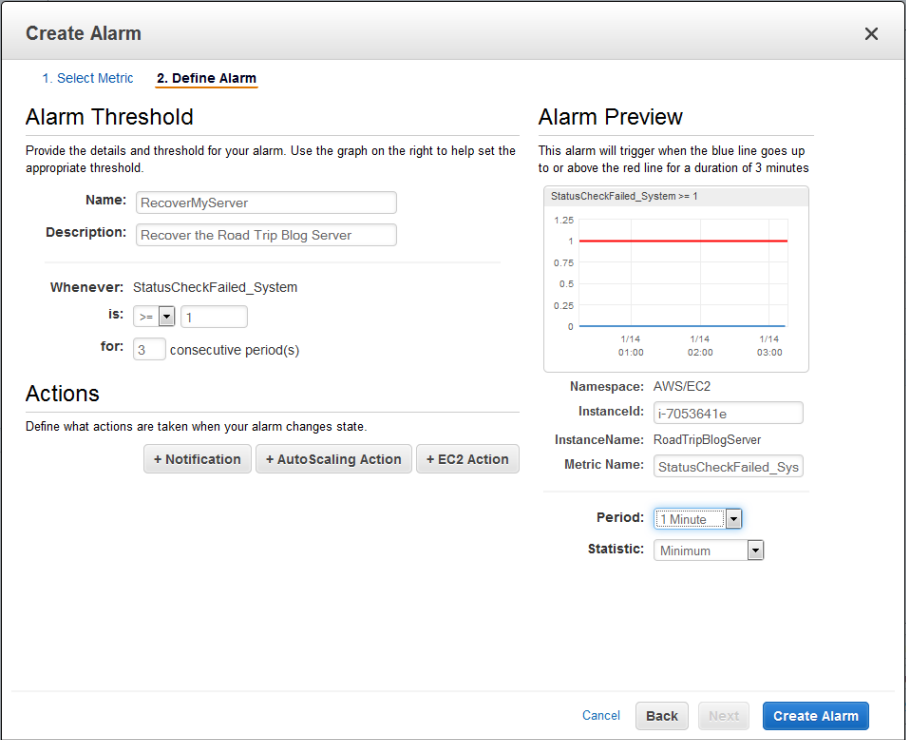
Task: Click the Create Alarm button
Action: pos(815,716)
